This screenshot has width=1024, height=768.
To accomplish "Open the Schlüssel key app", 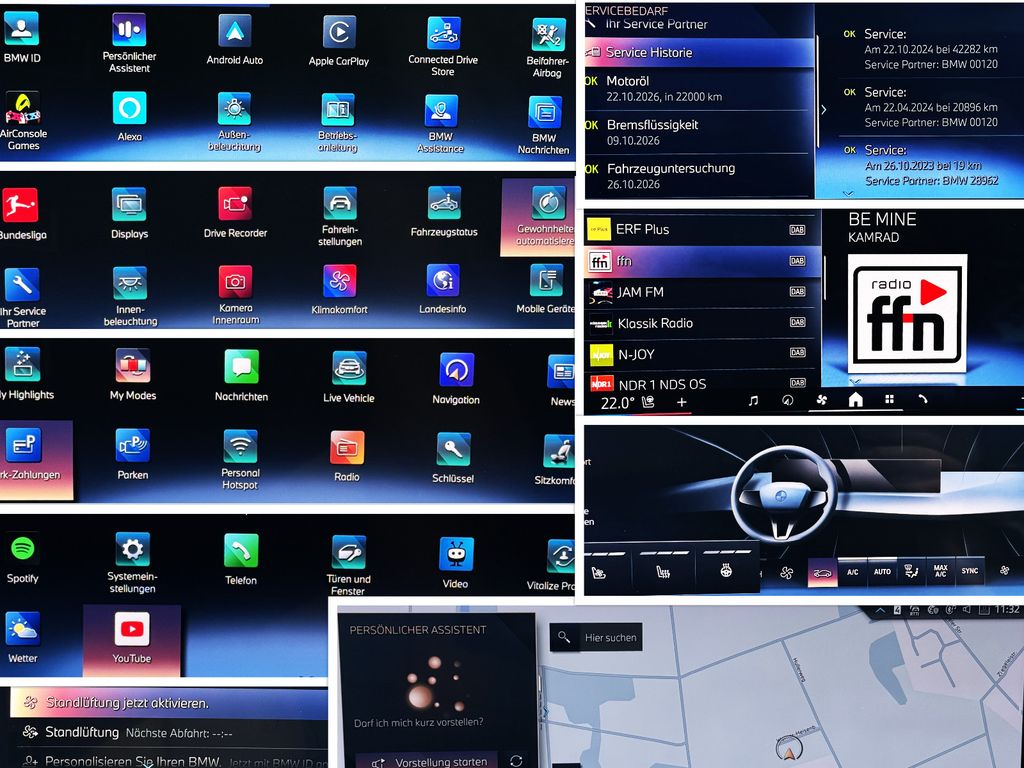I will (453, 458).
